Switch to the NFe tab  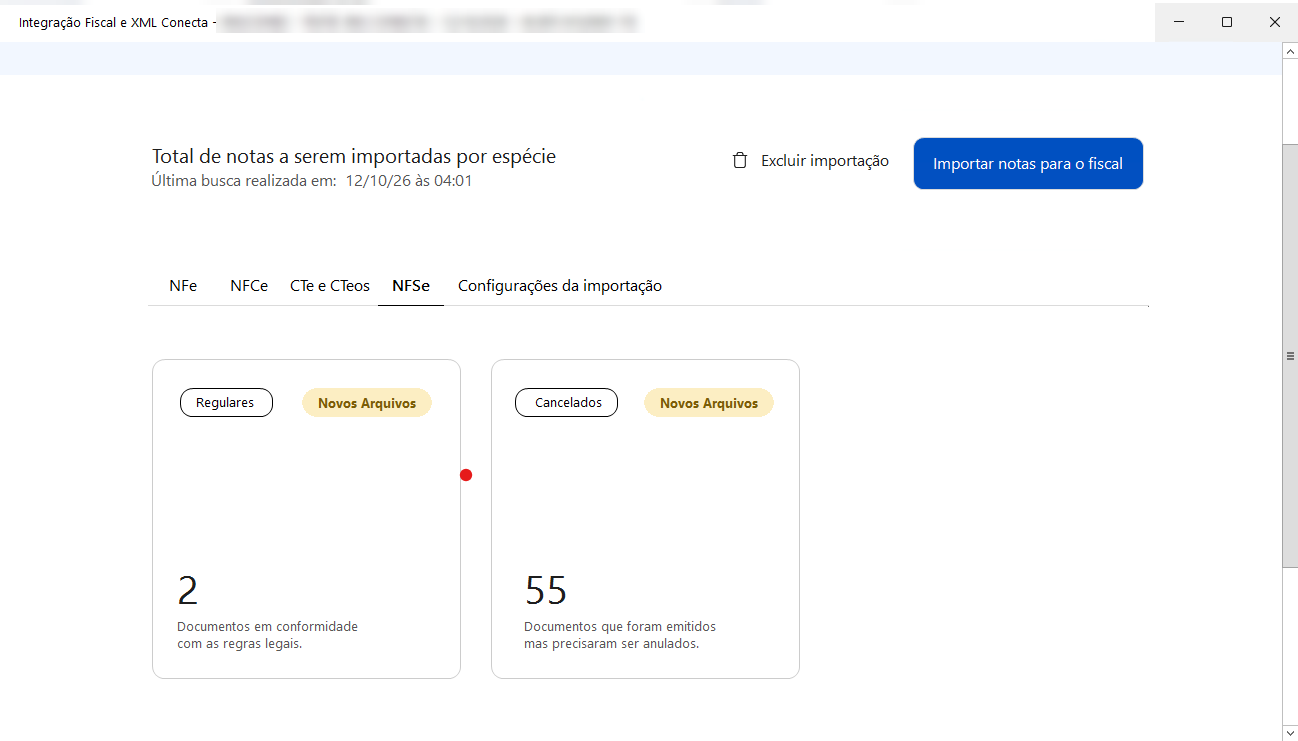point(183,286)
